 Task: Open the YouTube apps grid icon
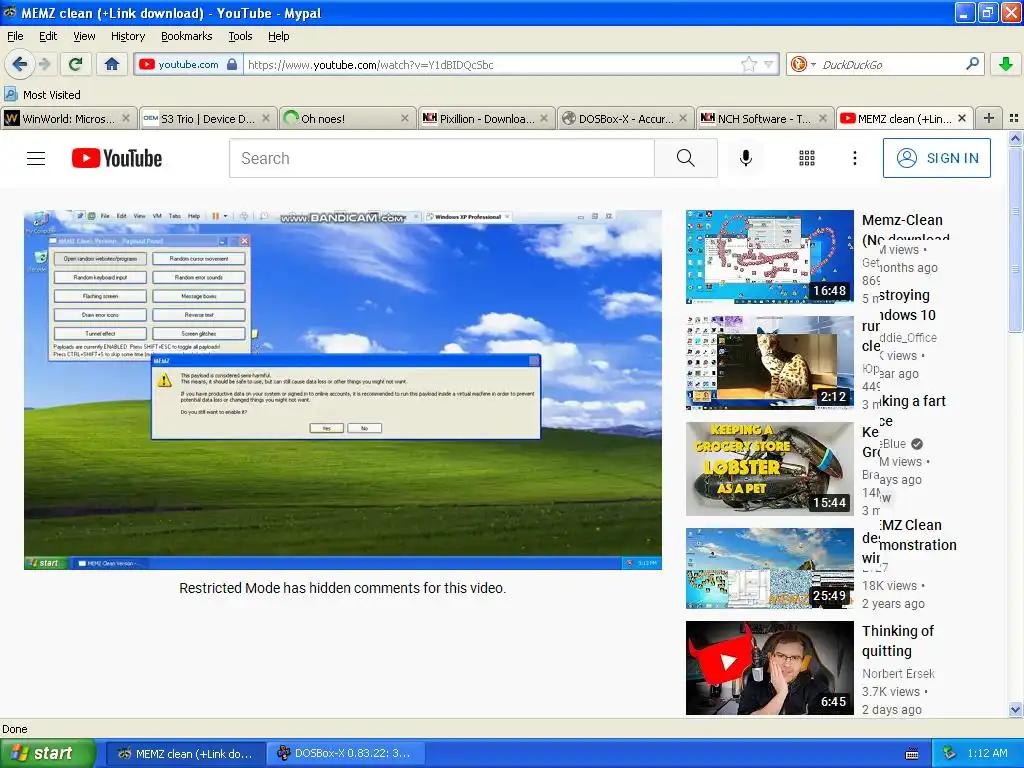pos(807,158)
